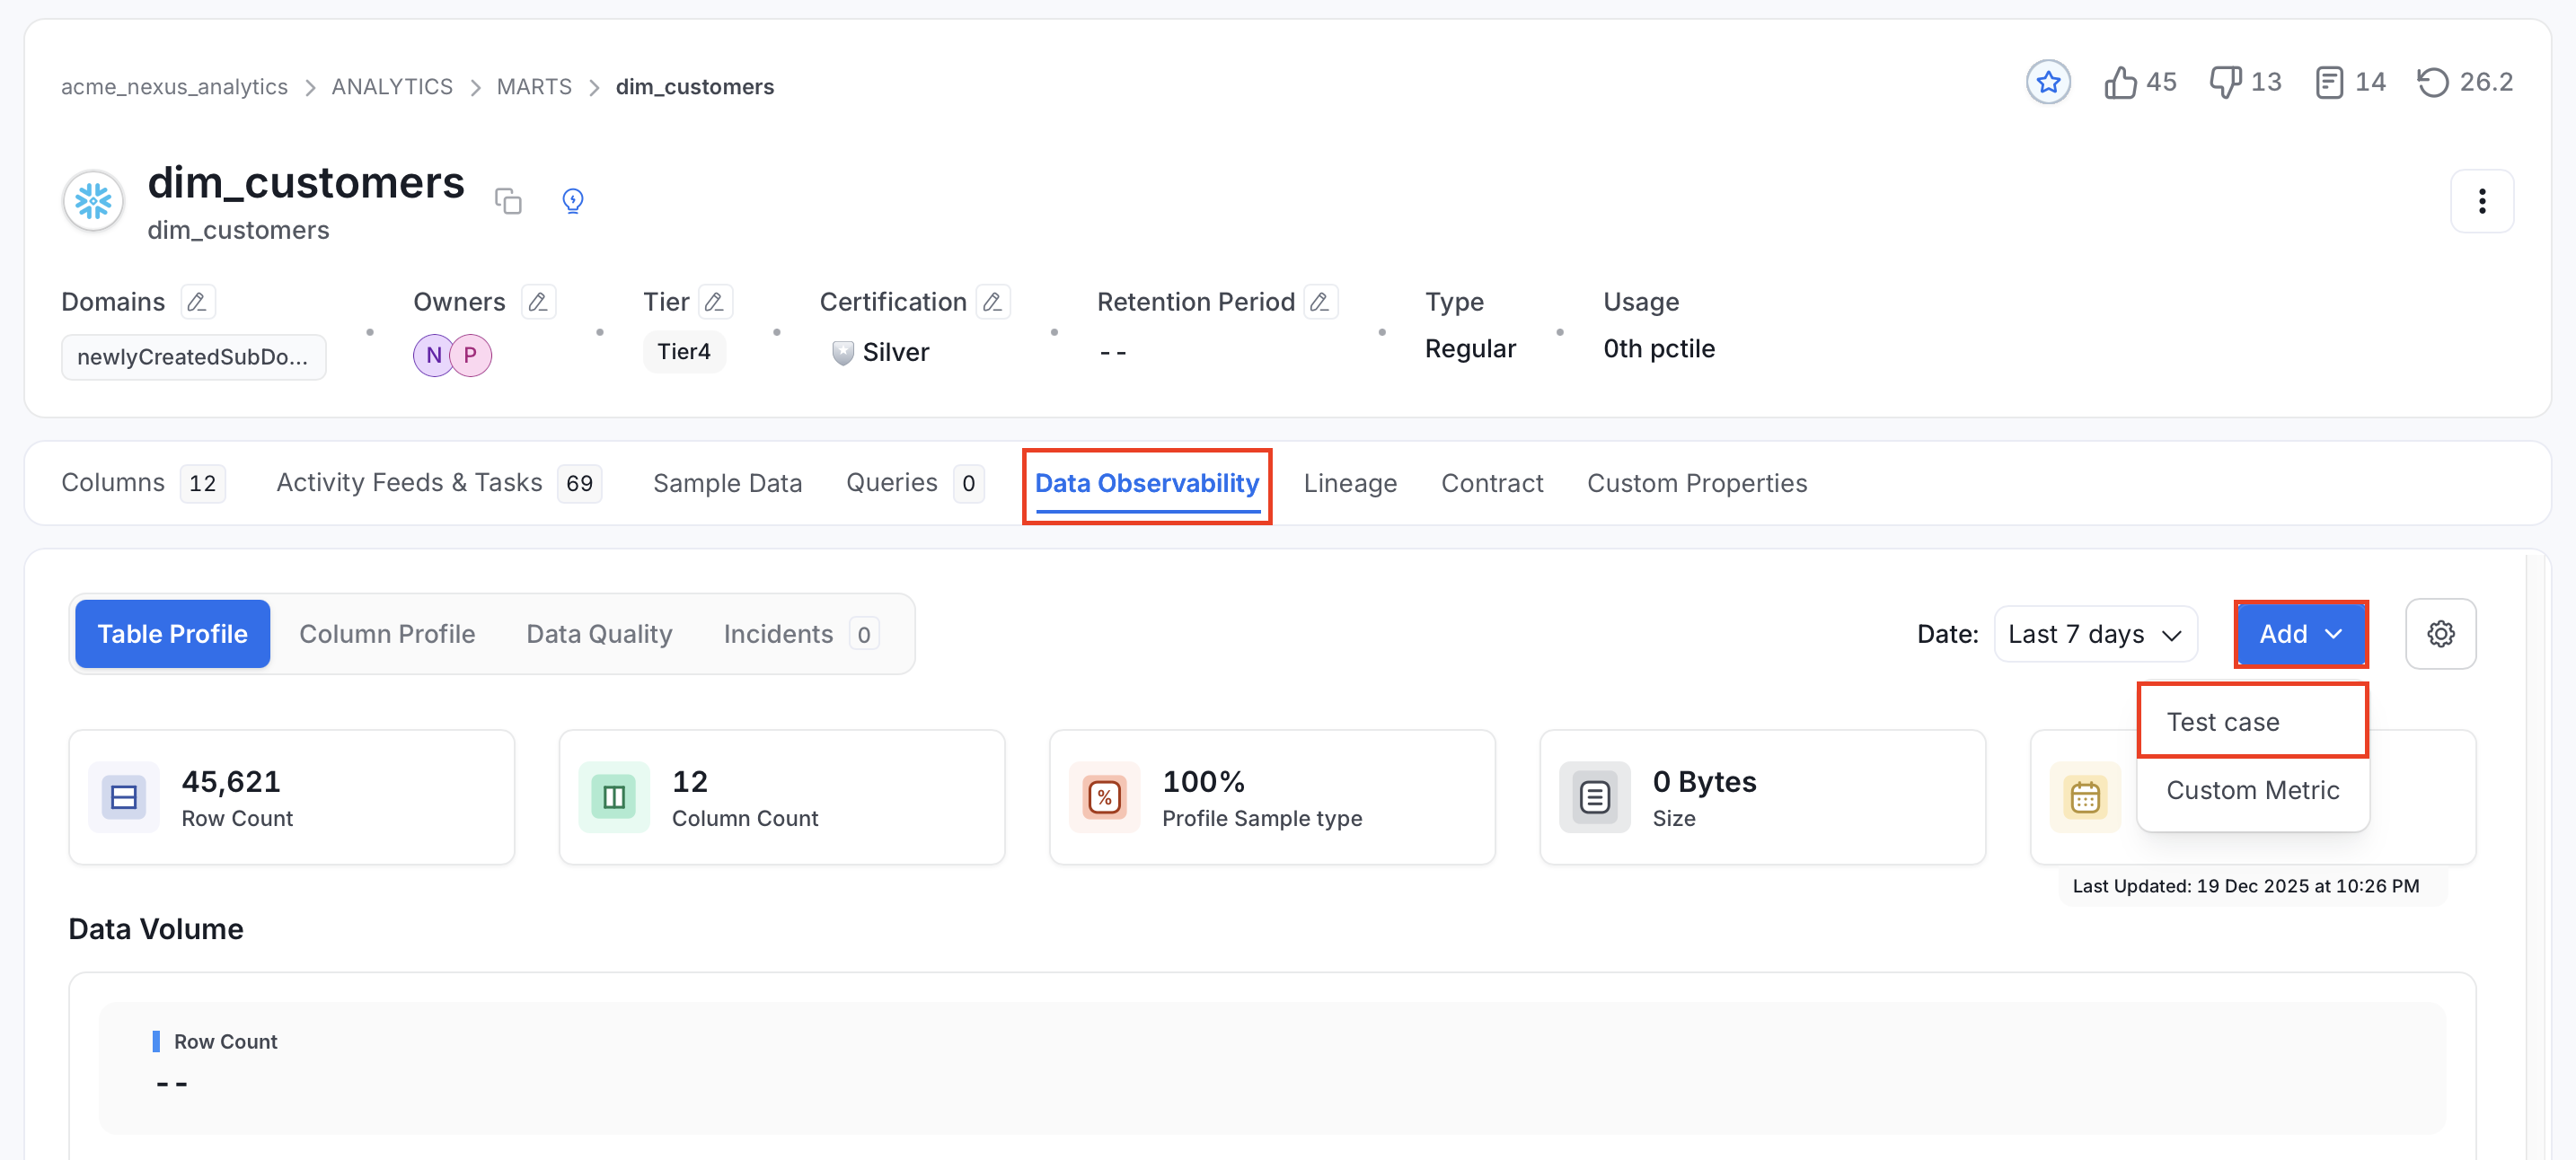Switch to Incidents sub-tab

point(800,634)
